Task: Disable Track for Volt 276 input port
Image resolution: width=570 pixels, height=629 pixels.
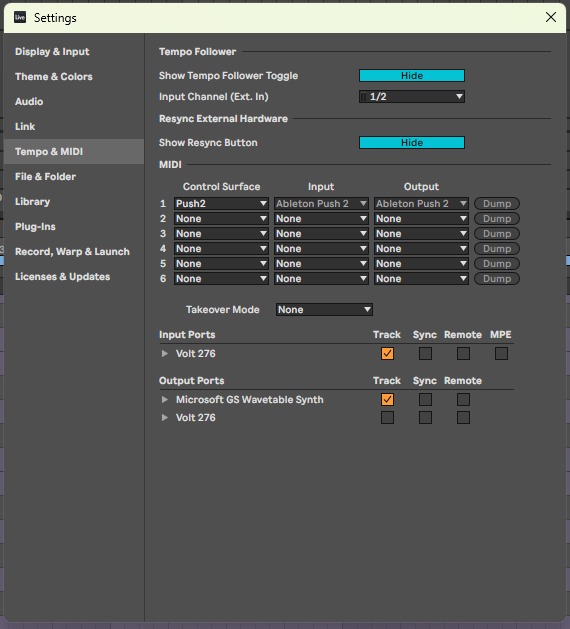Action: 387,353
